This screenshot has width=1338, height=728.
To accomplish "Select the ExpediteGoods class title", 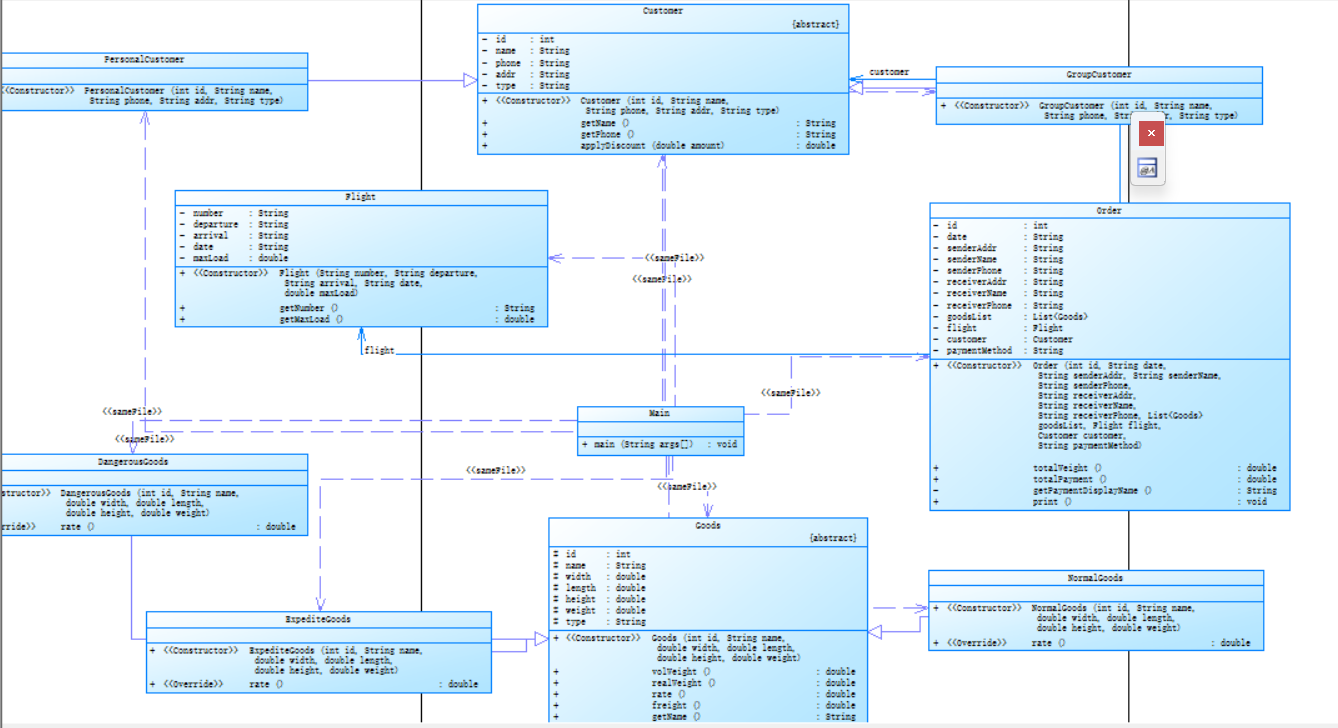I will point(318,620).
